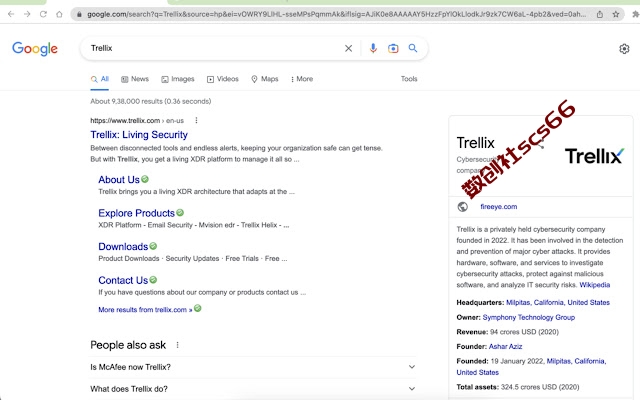The image size is (640, 400).
Task: Select the All results tab
Action: click(100, 79)
